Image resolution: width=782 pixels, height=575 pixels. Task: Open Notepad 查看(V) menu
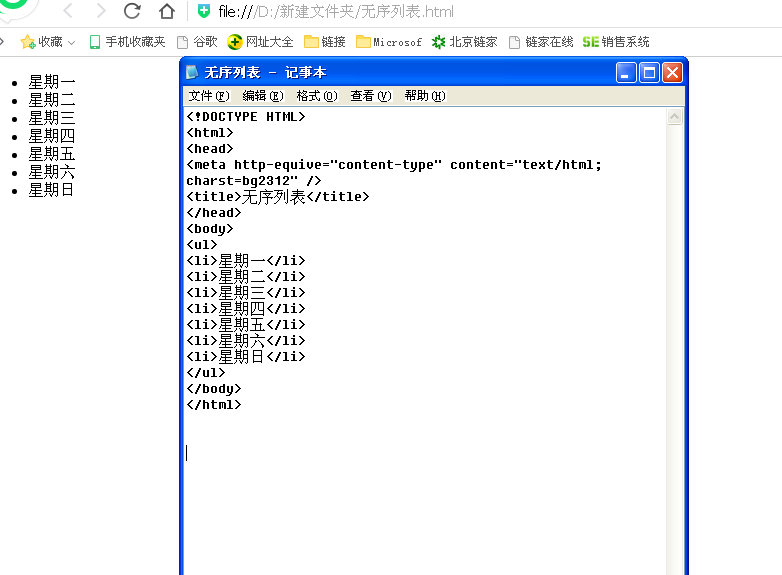click(371, 96)
